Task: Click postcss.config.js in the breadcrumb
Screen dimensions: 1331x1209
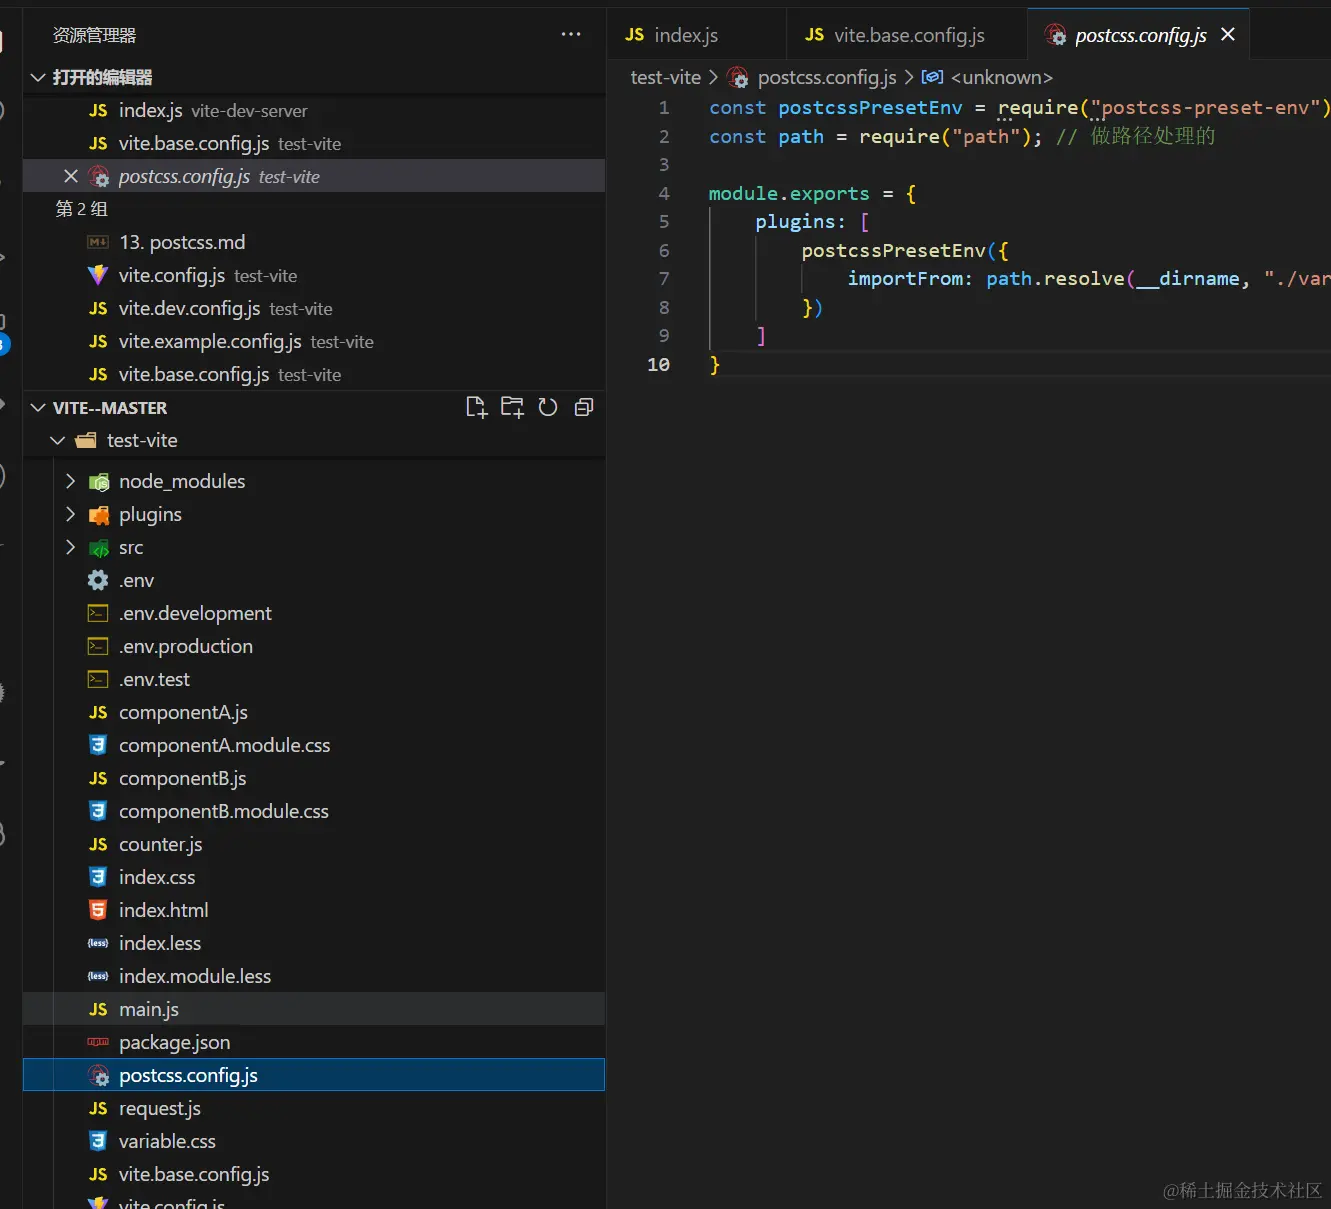Action: click(x=827, y=77)
